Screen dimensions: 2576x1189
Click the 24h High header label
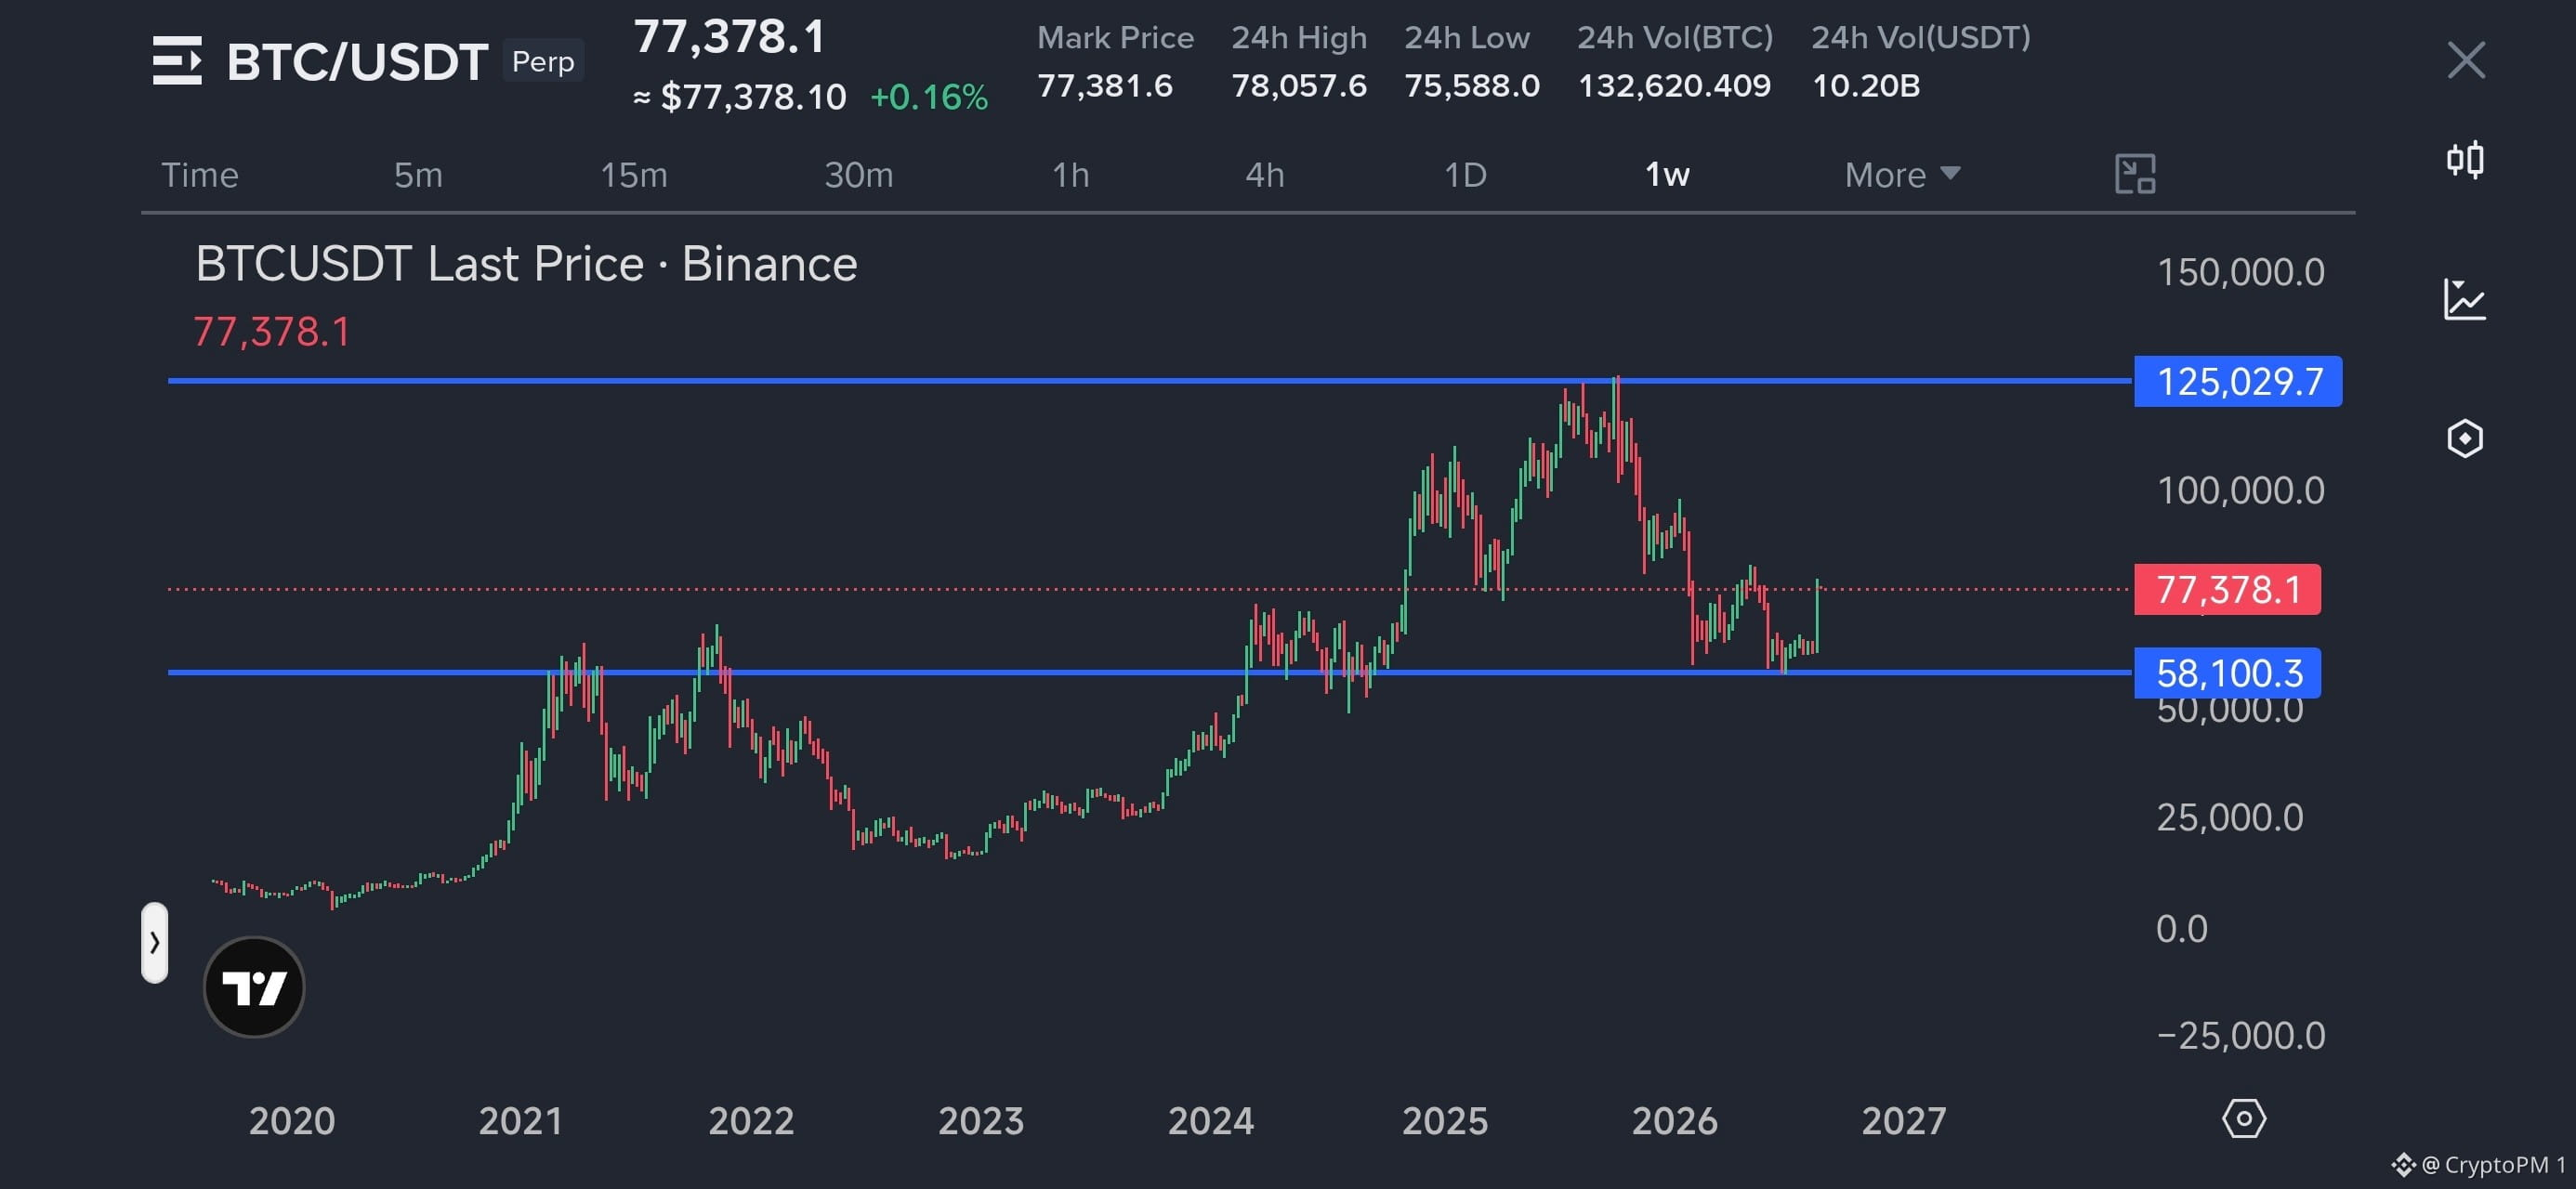click(x=1299, y=37)
